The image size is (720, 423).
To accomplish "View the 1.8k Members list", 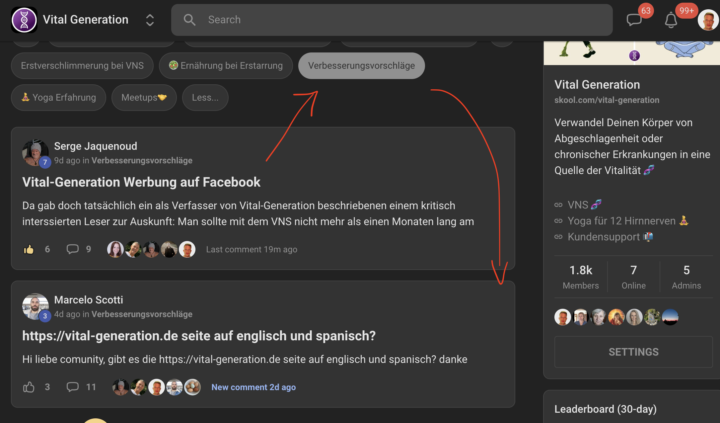I will pyautogui.click(x=580, y=277).
